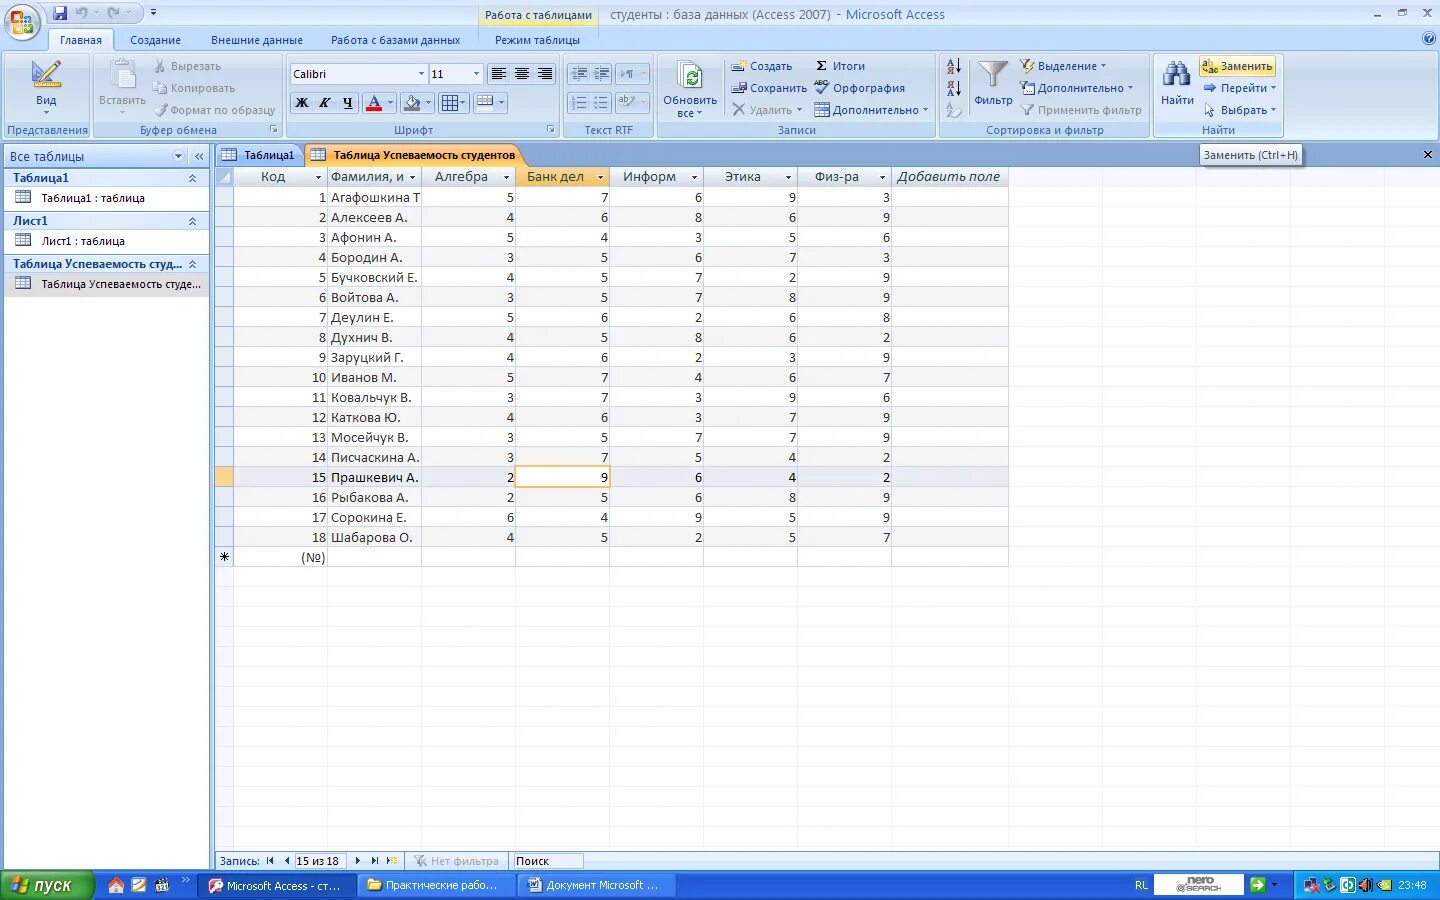The height and width of the screenshot is (900, 1440).
Task: Open Работа с базами данных tab
Action: coord(395,40)
